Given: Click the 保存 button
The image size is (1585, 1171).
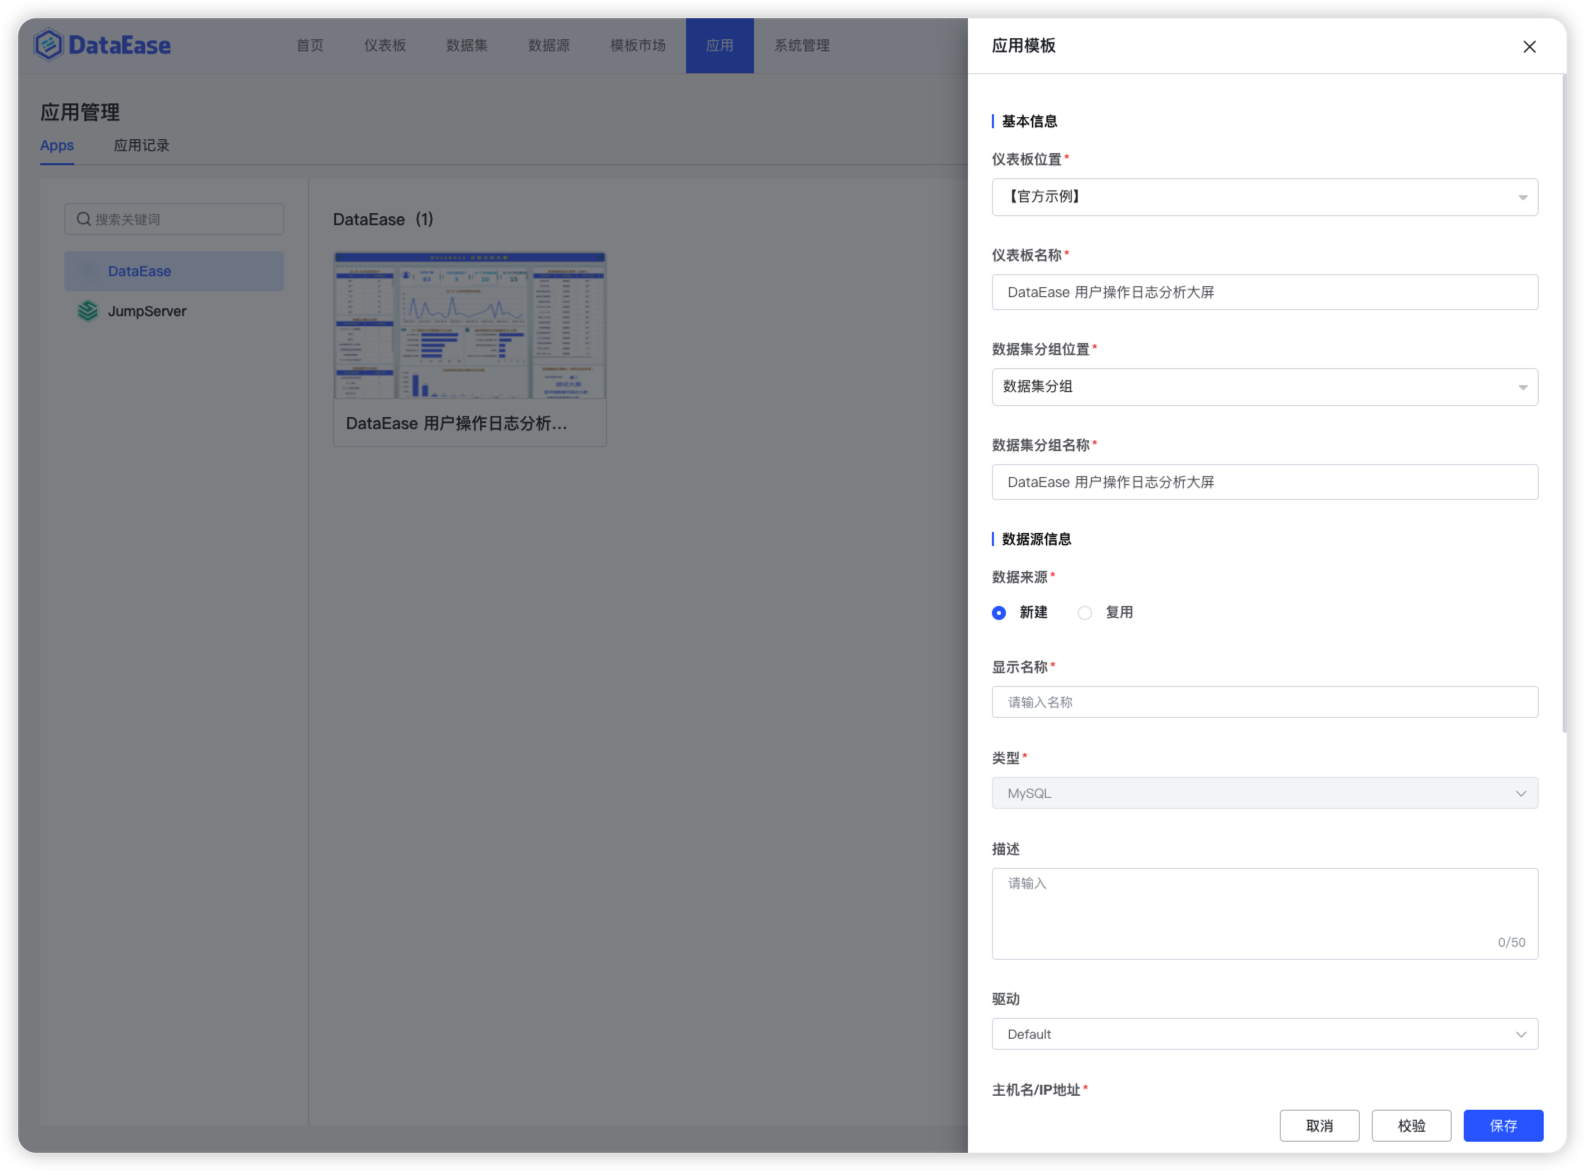Looking at the screenshot, I should pyautogui.click(x=1503, y=1126).
